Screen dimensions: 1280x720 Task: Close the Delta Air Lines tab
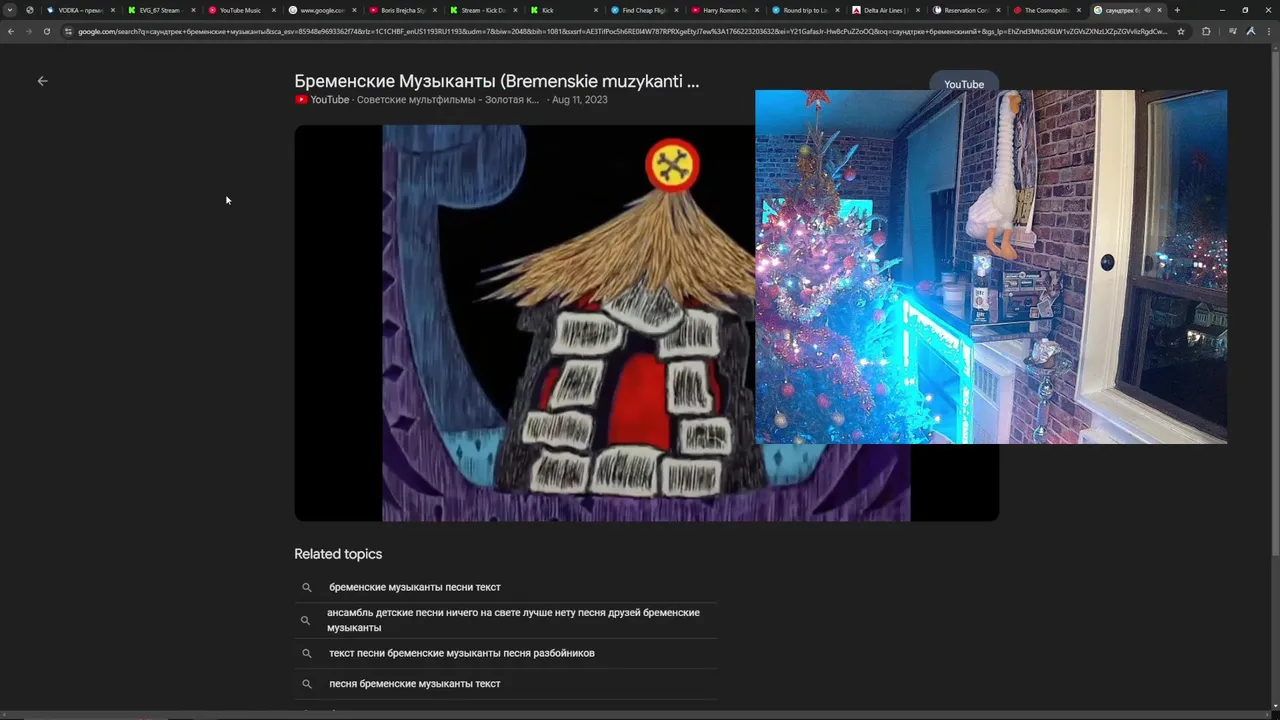918,10
